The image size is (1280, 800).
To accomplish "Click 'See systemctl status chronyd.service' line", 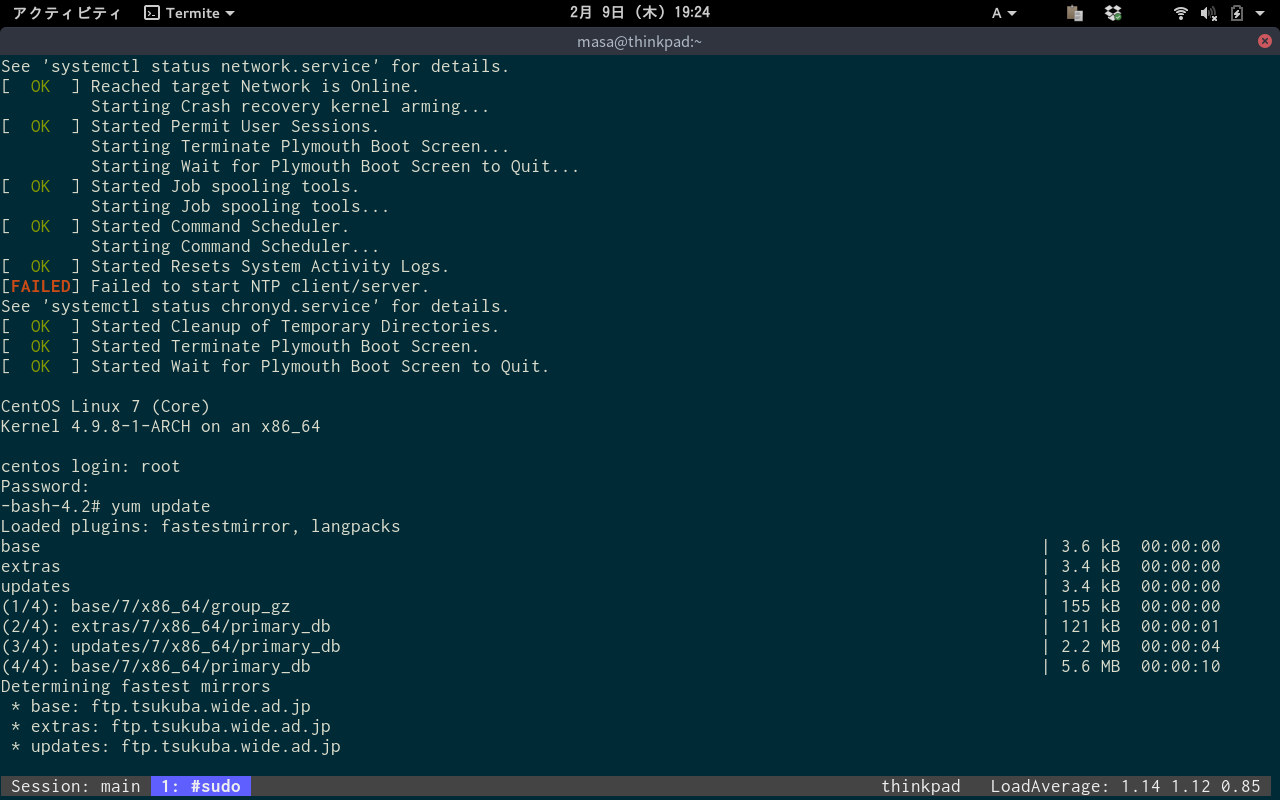I will point(256,306).
